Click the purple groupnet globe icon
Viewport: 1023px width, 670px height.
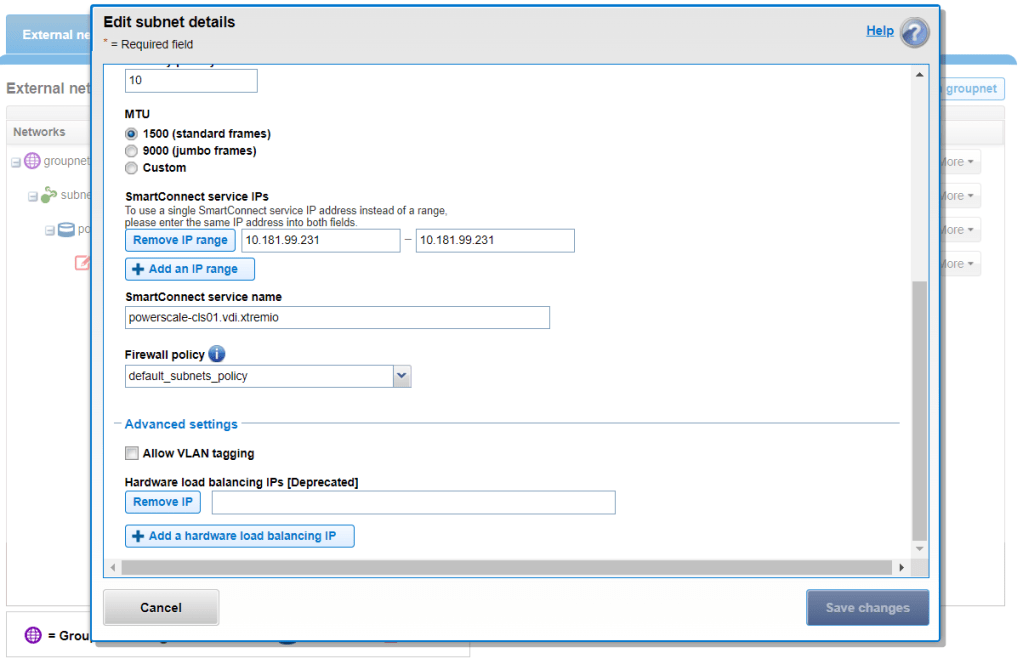pos(32,161)
